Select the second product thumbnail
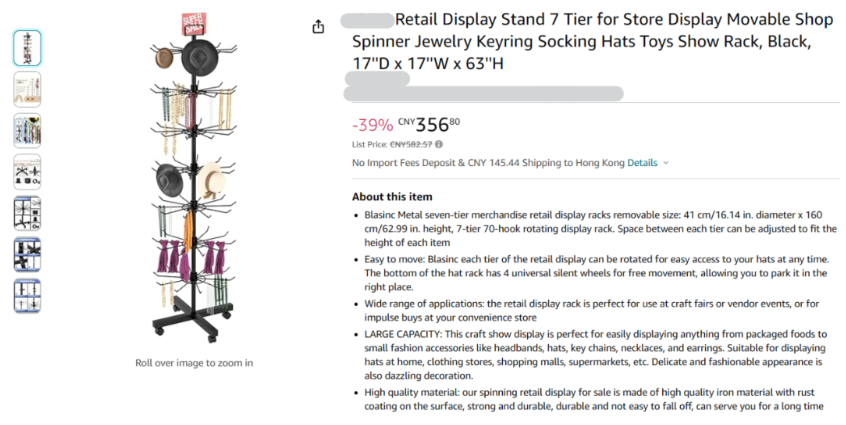 click(27, 90)
